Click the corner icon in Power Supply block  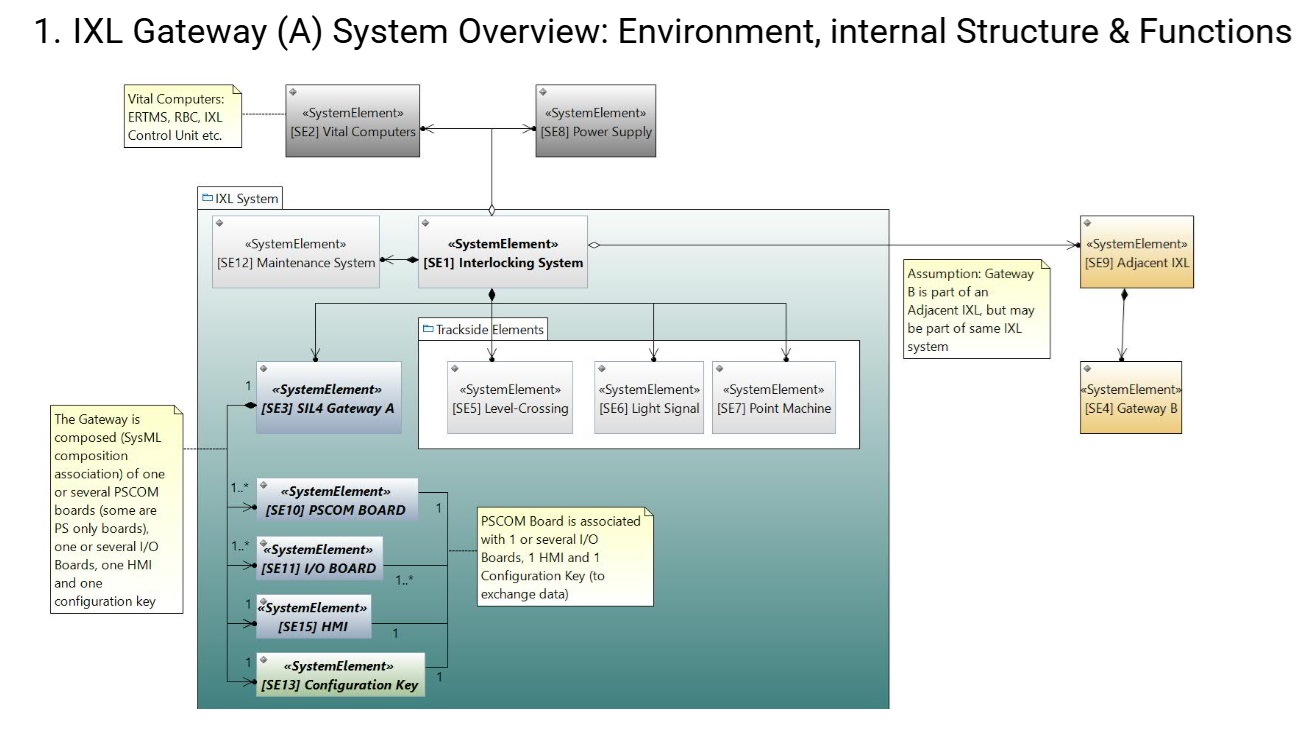point(544,92)
